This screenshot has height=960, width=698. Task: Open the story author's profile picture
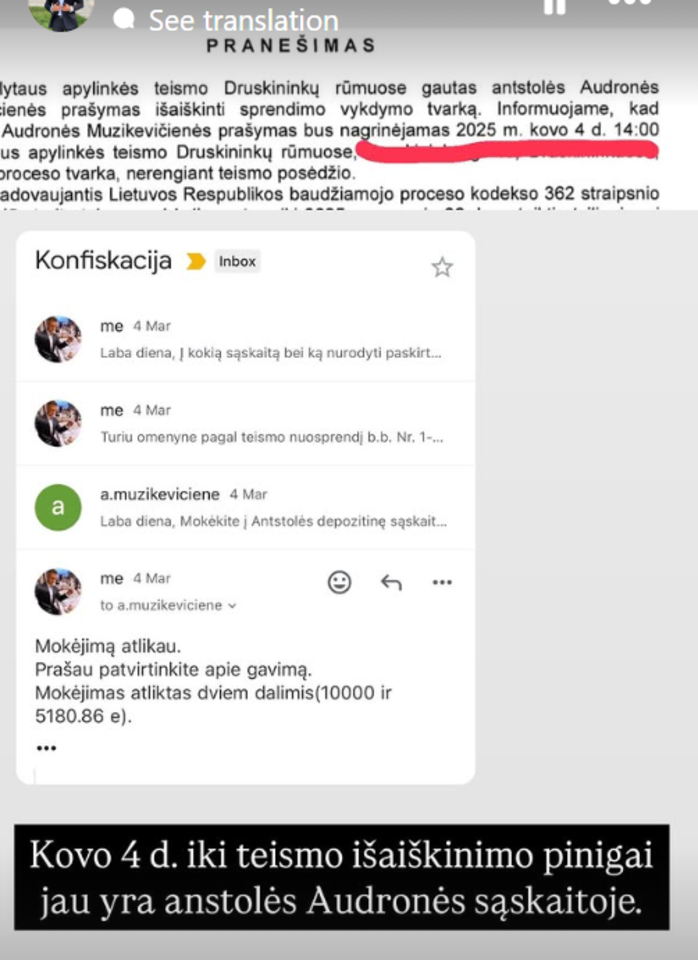(x=61, y=13)
